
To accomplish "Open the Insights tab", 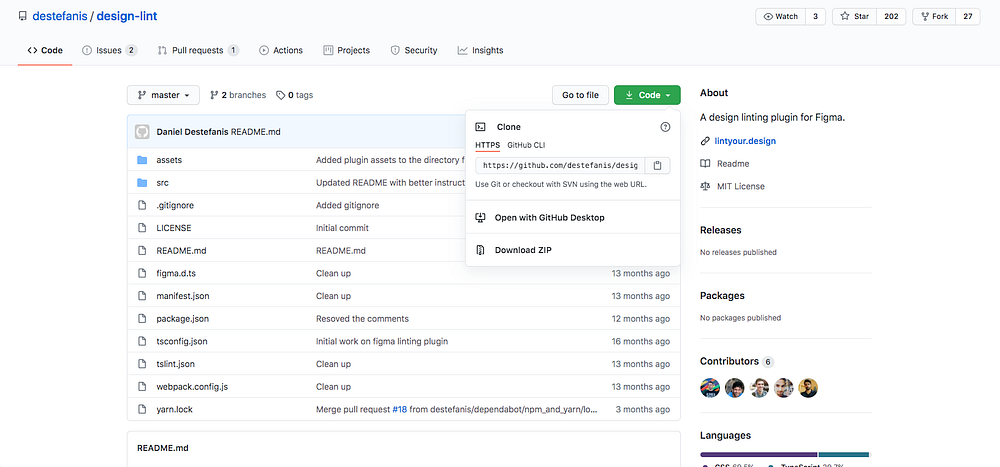I will pyautogui.click(x=480, y=50).
